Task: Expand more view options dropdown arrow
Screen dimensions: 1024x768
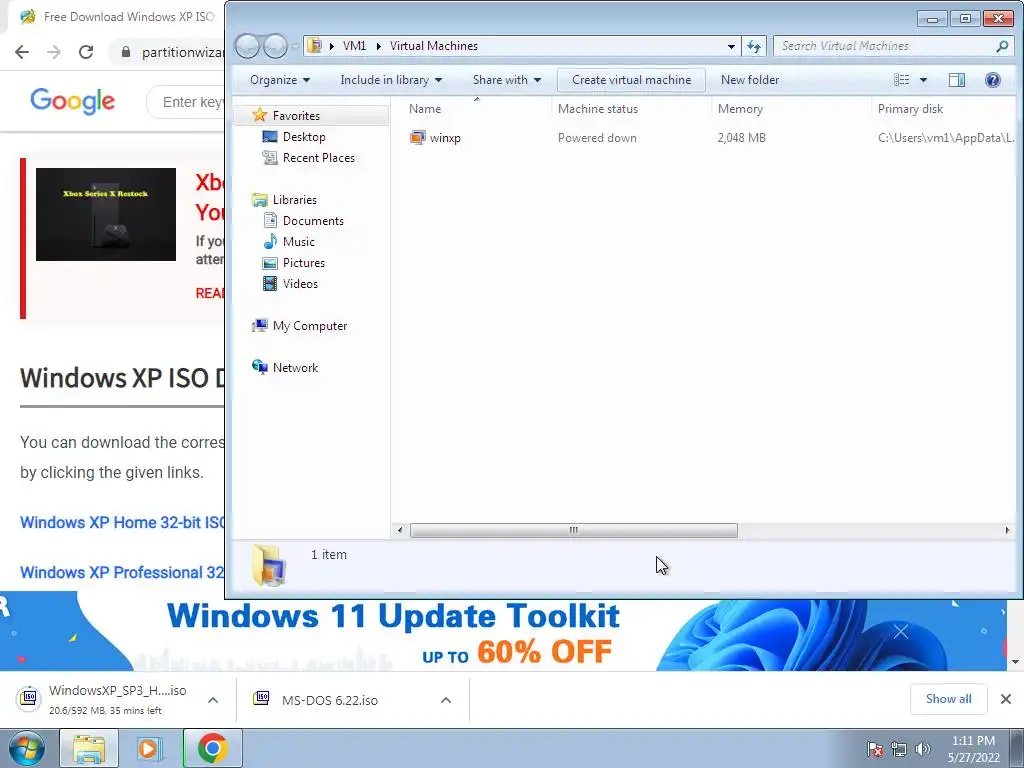Action: point(923,80)
